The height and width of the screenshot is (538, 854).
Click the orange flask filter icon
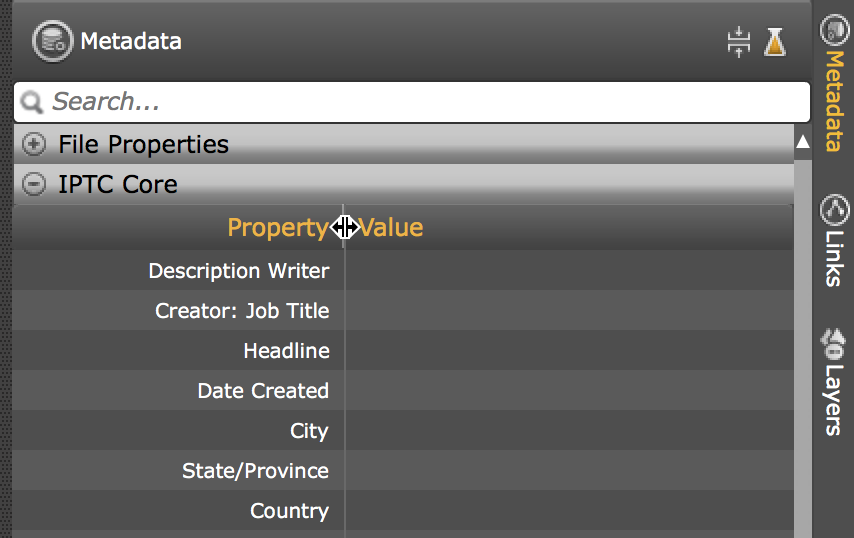(775, 42)
